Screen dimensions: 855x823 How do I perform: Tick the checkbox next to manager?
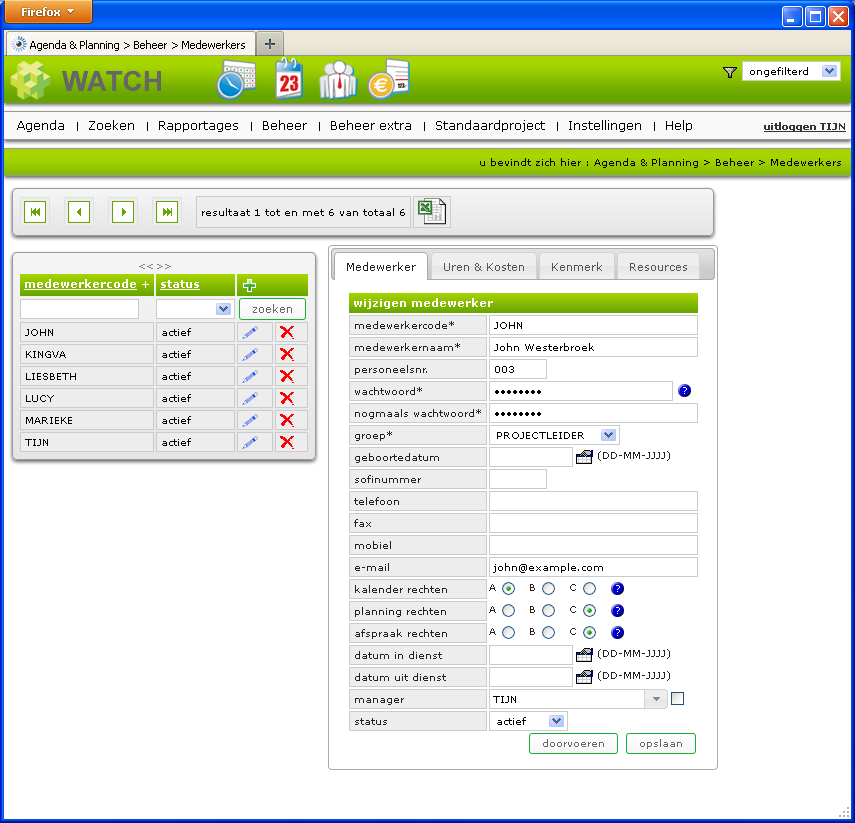click(x=677, y=699)
